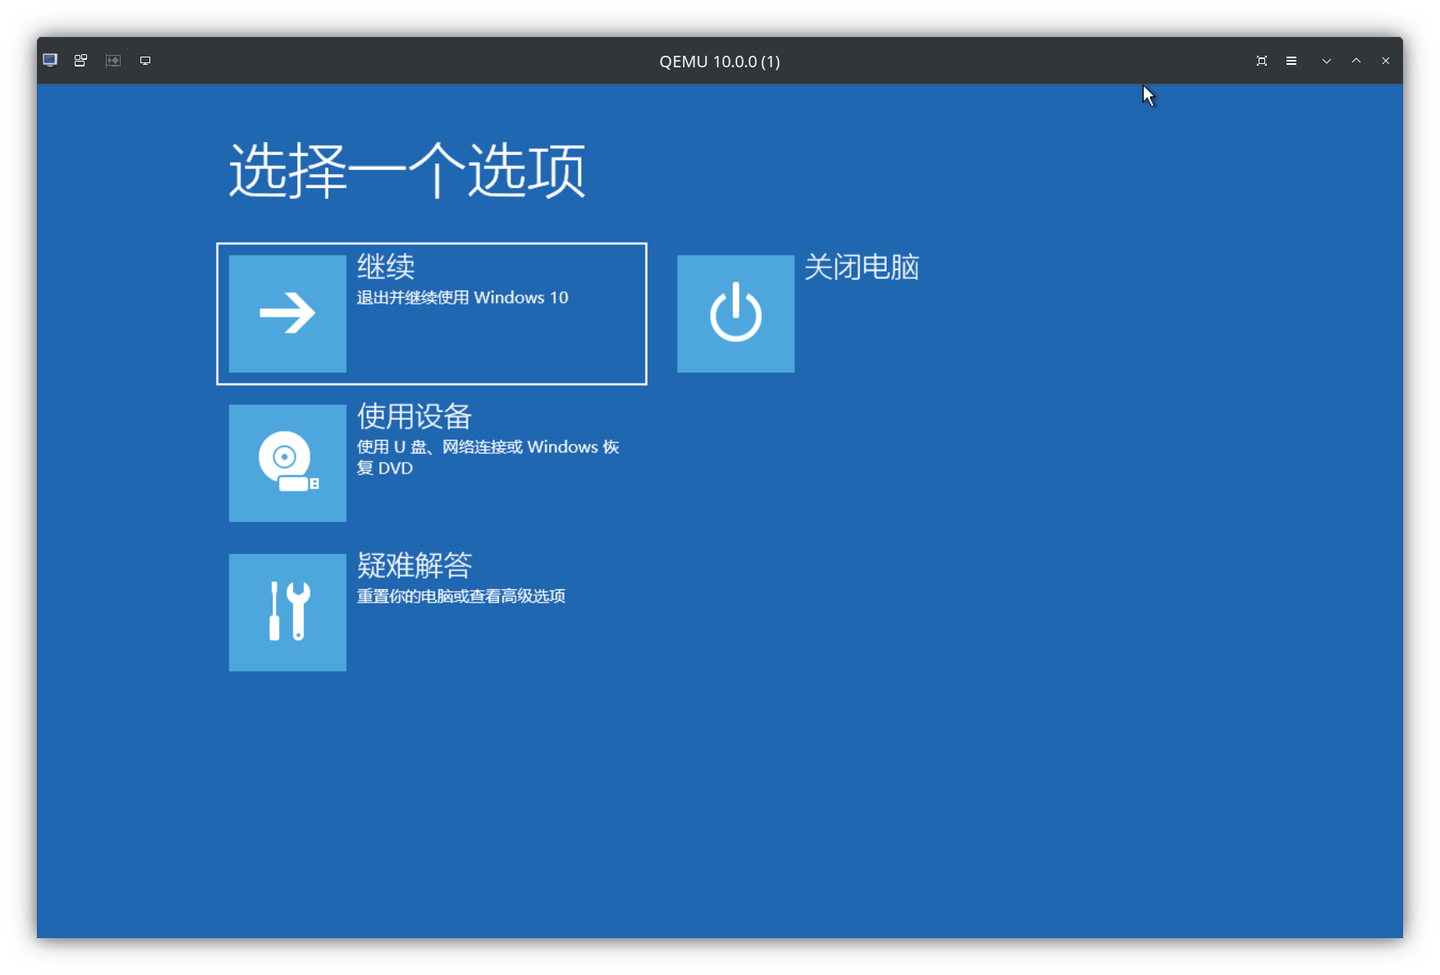This screenshot has height=975, width=1440.
Task: Open the virtual devices icon in the toolbar
Action: [80, 60]
